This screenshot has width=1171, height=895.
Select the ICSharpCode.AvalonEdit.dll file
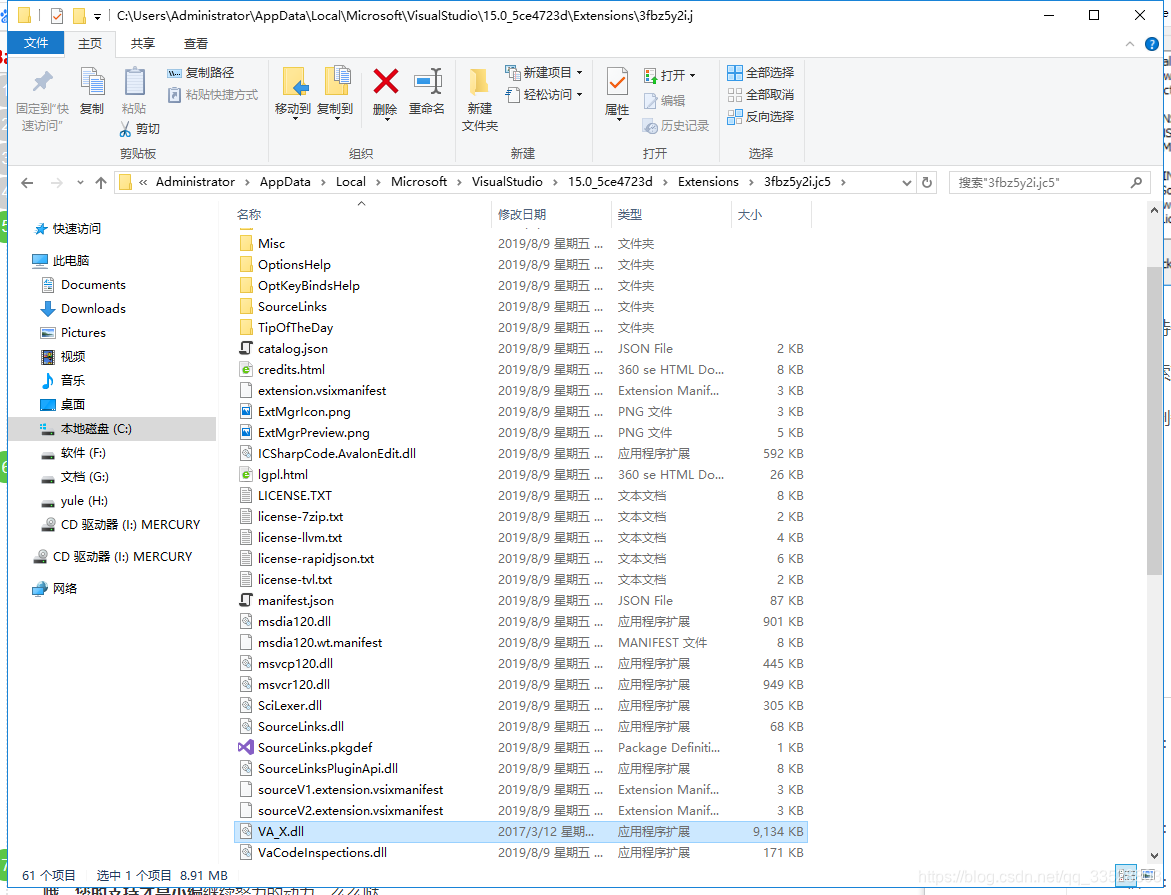click(x=521, y=453)
